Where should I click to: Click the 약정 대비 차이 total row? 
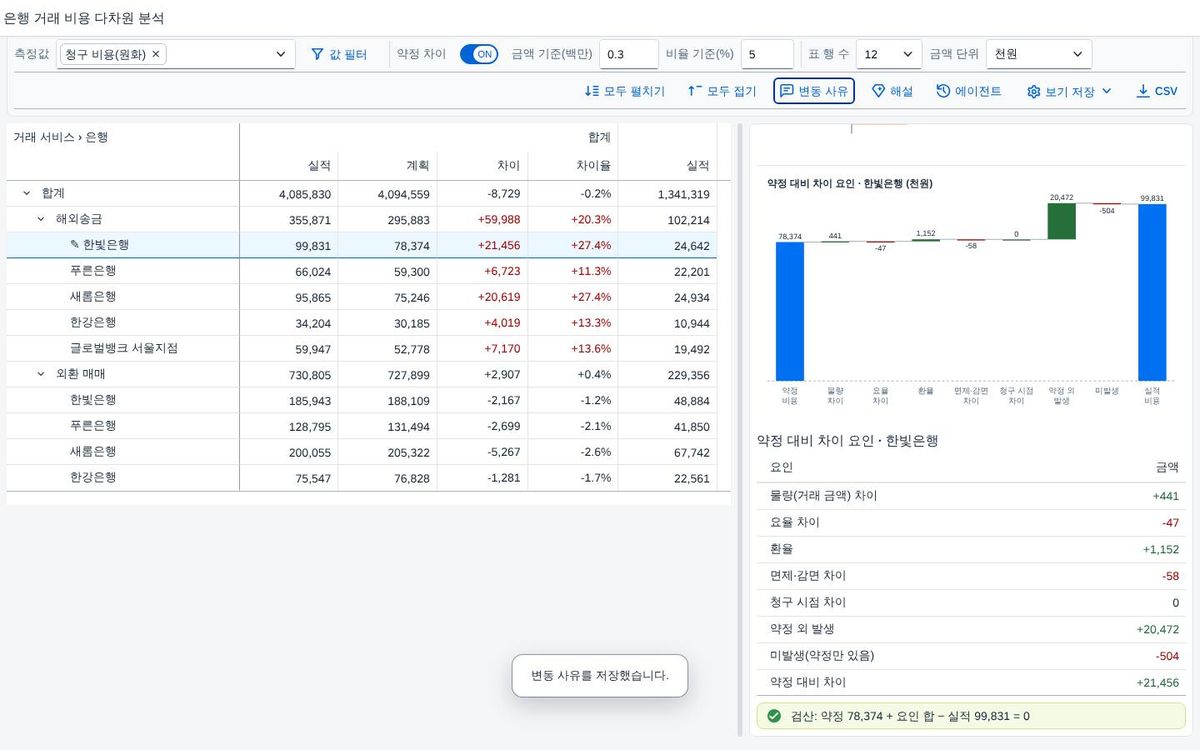pyautogui.click(x=972, y=682)
